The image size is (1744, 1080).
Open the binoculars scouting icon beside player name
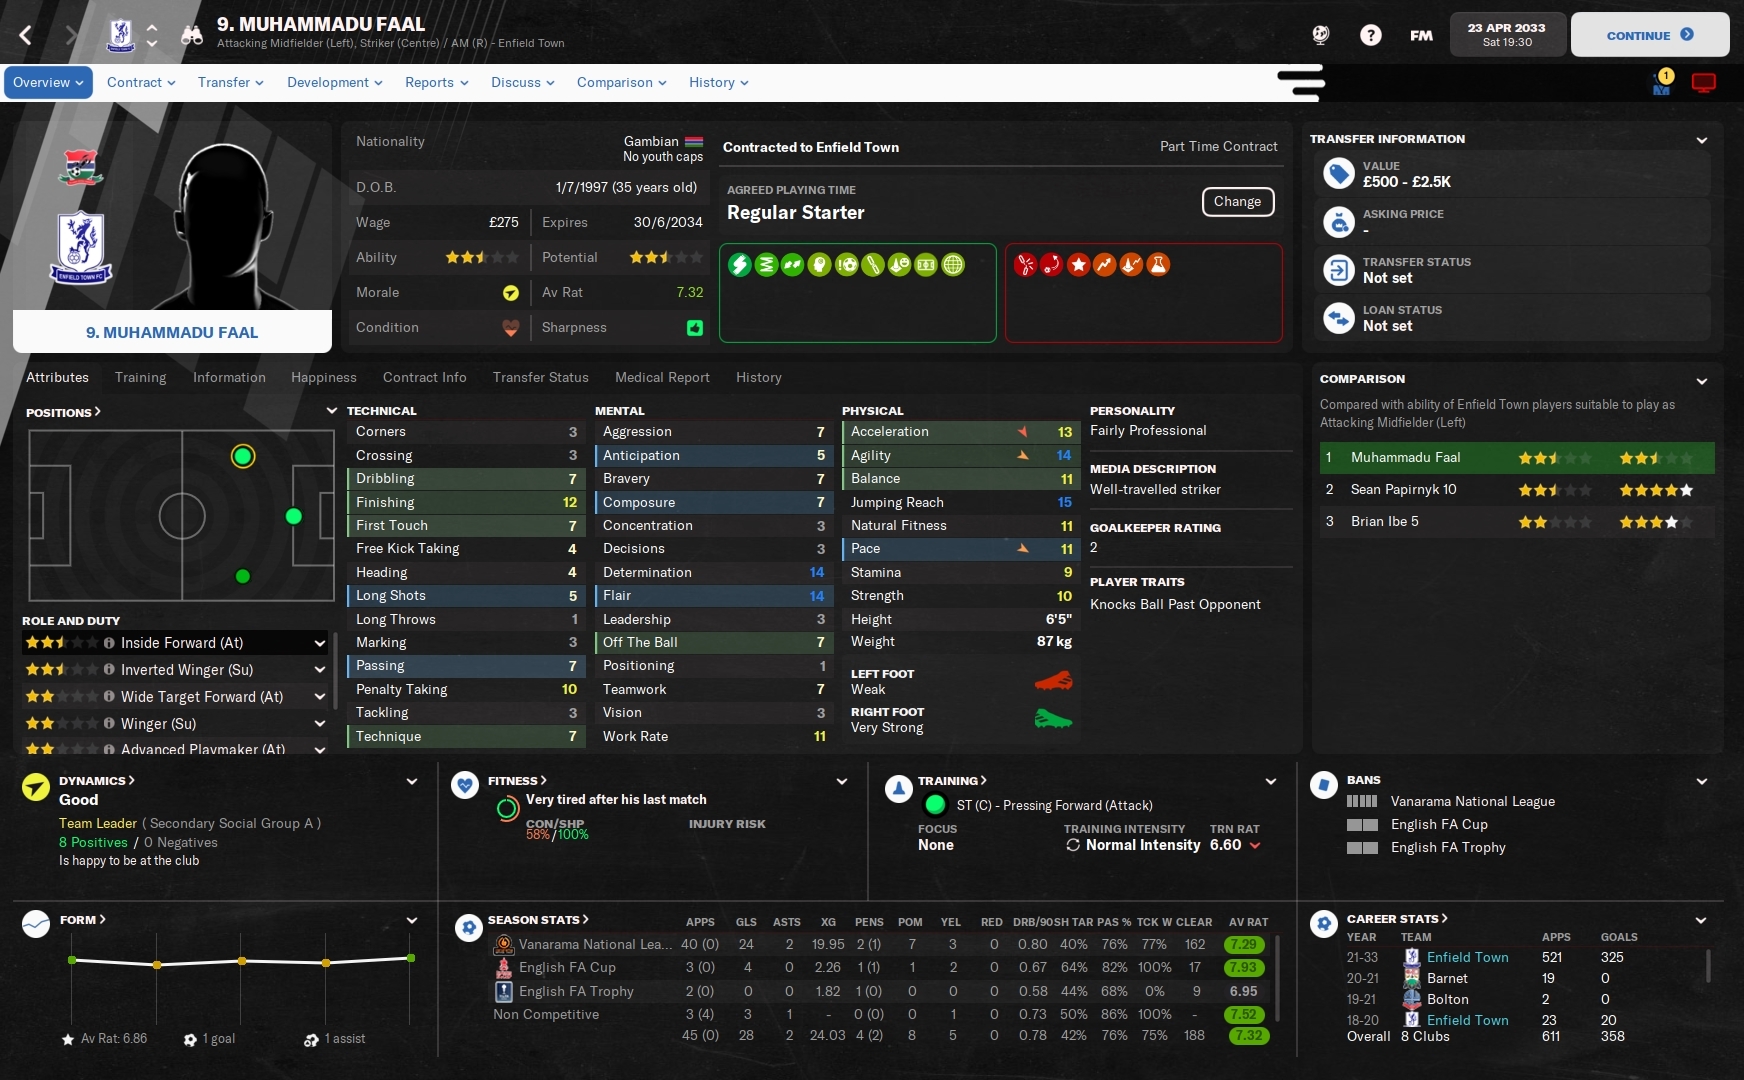[192, 36]
